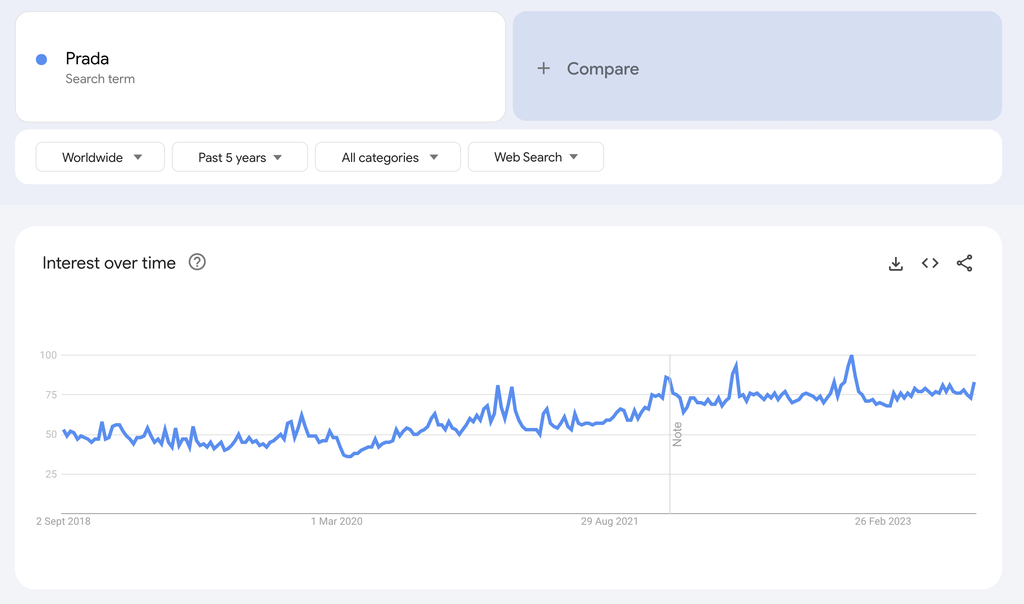Open the Past 5 years dropdown
The height and width of the screenshot is (604, 1024).
[239, 157]
